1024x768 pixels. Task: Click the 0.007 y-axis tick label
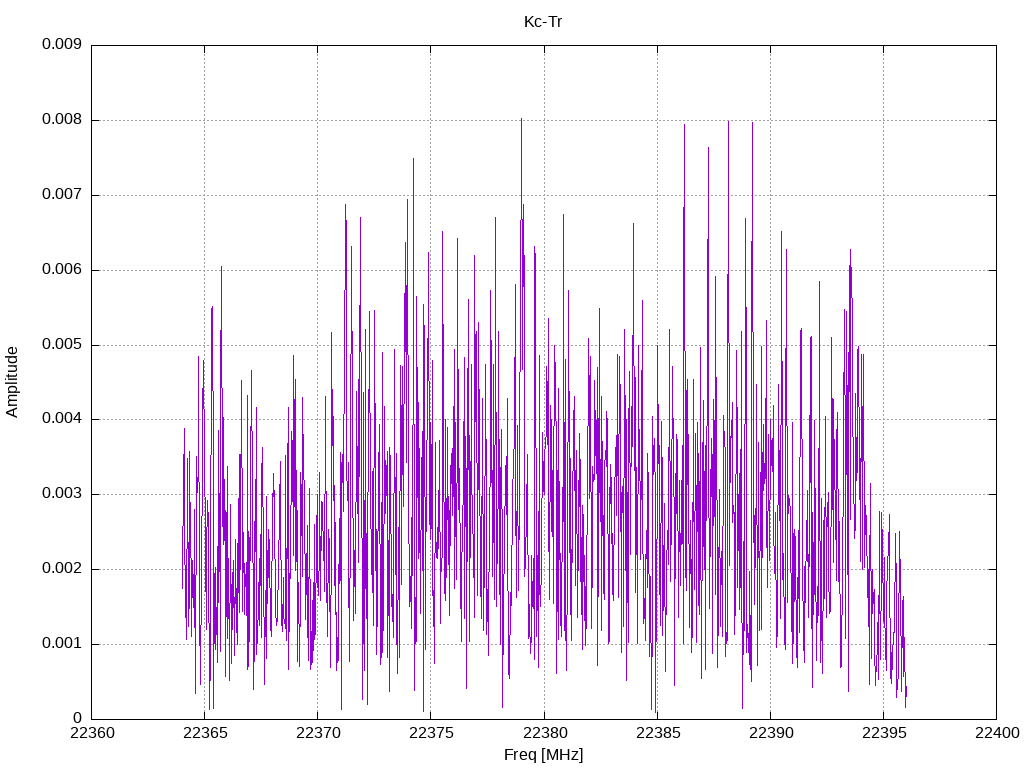pyautogui.click(x=62, y=194)
